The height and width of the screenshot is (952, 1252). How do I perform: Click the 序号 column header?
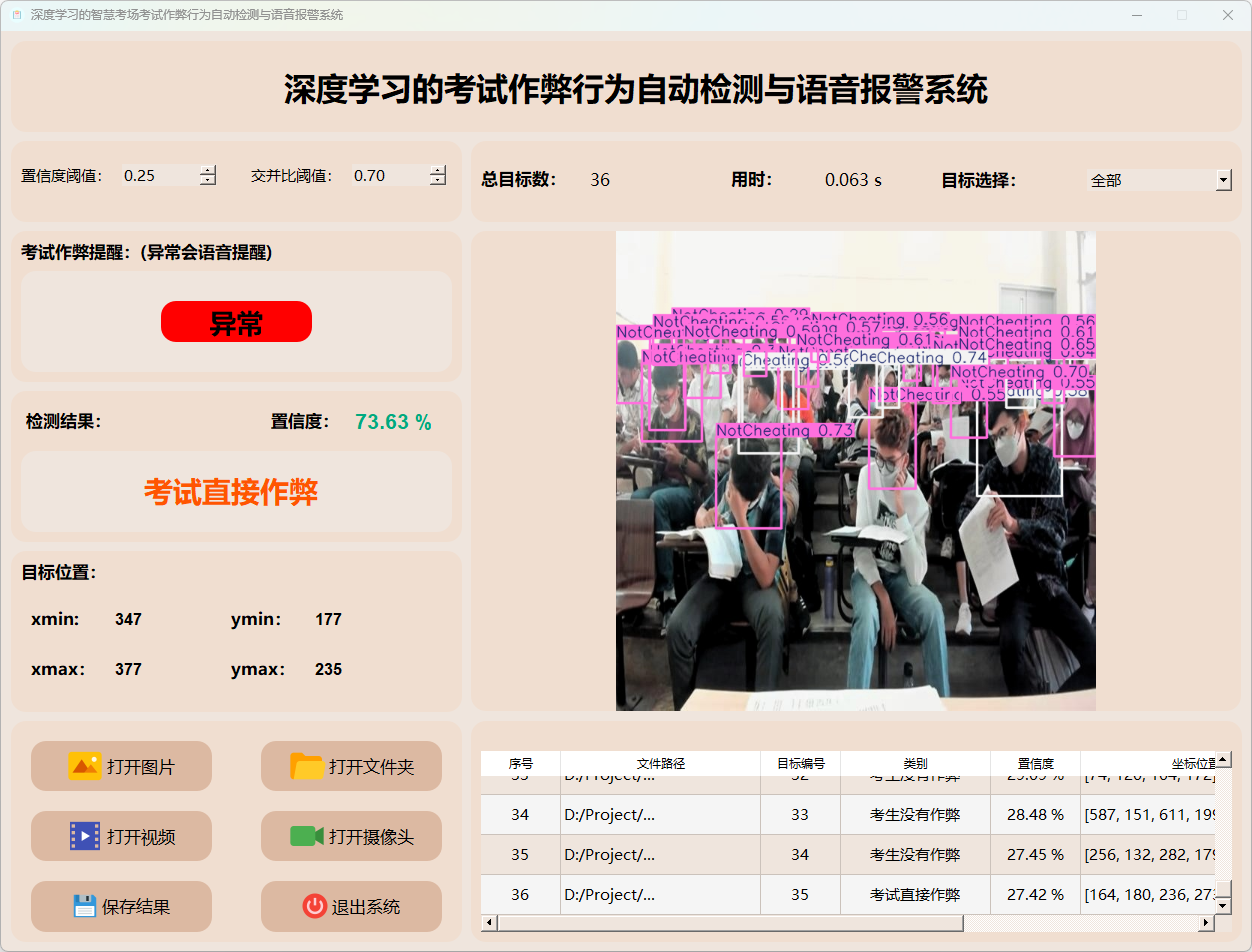coord(521,763)
